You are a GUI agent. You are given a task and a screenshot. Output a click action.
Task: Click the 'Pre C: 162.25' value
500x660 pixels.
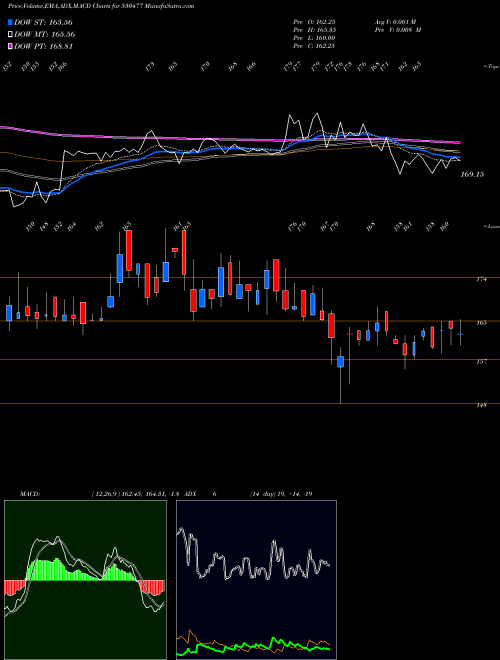click(x=314, y=46)
